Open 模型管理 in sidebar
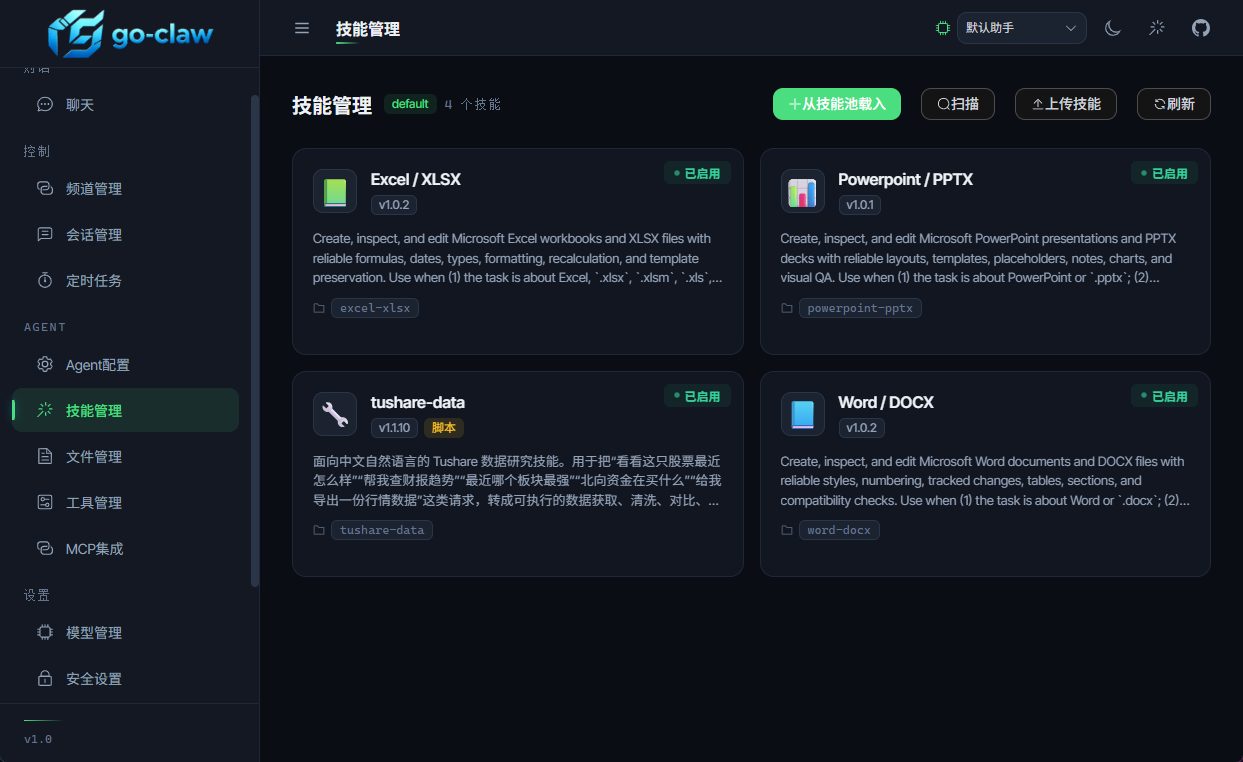The height and width of the screenshot is (762, 1243). 125,632
